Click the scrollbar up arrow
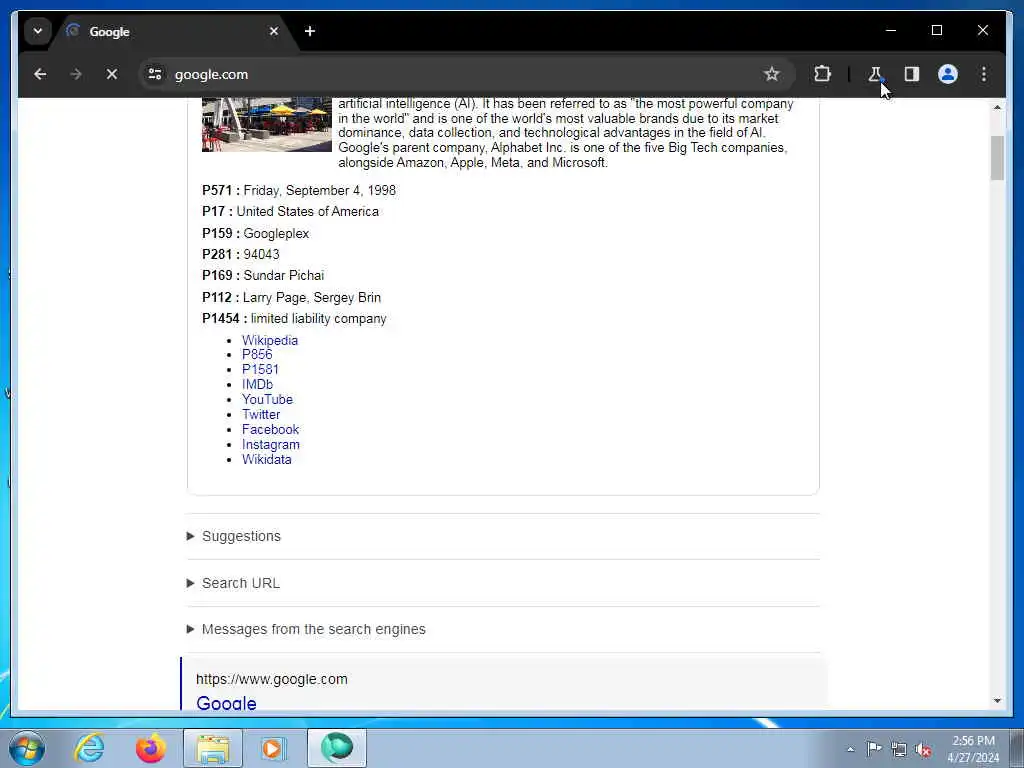The height and width of the screenshot is (768, 1024). point(997,107)
